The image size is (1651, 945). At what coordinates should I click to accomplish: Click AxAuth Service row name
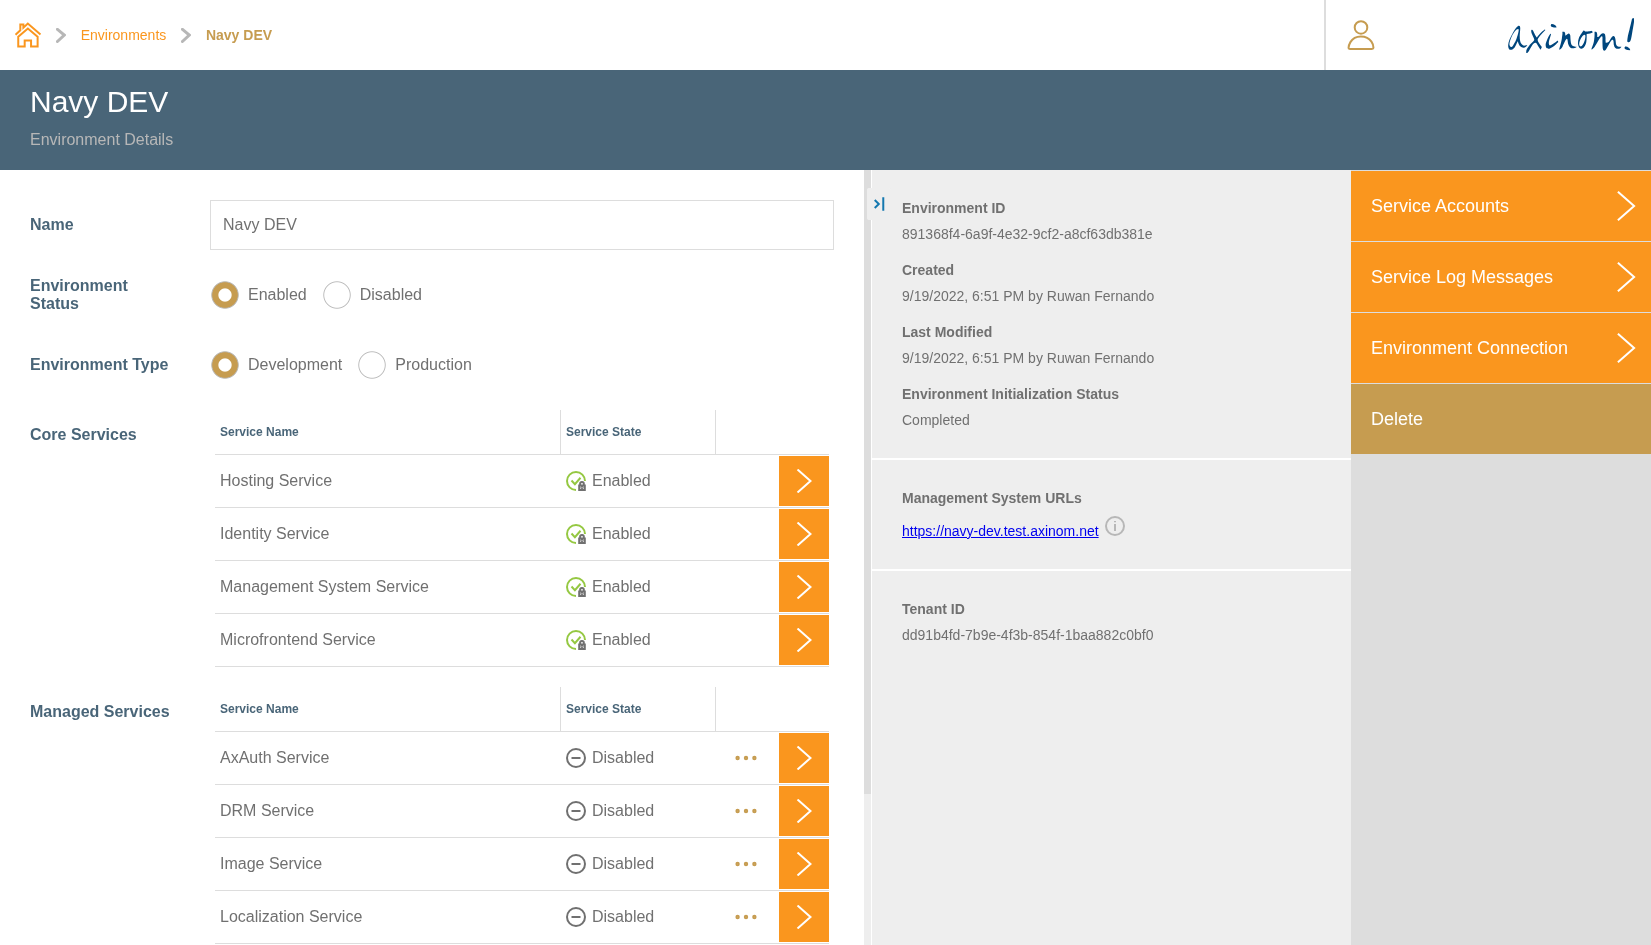point(274,758)
